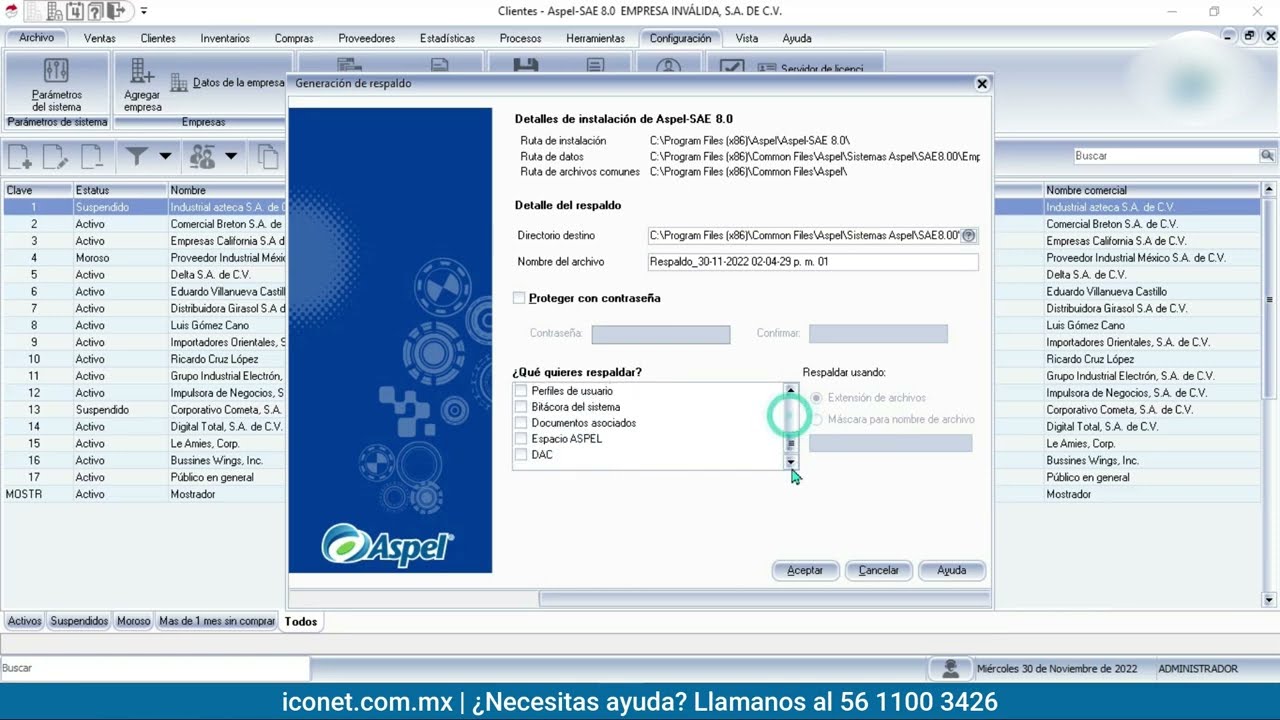Click the Aspel app icon in title bar
The image size is (1280, 720).
pyautogui.click(x=12, y=12)
